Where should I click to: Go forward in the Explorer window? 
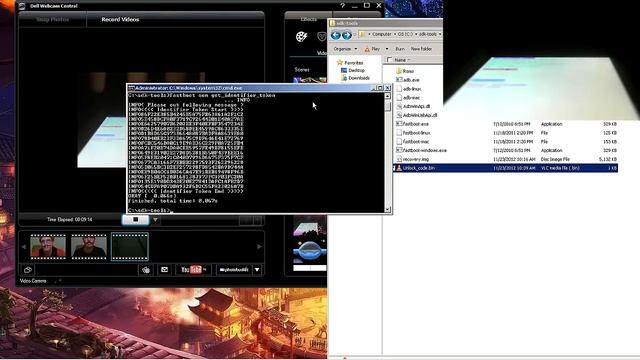point(347,36)
